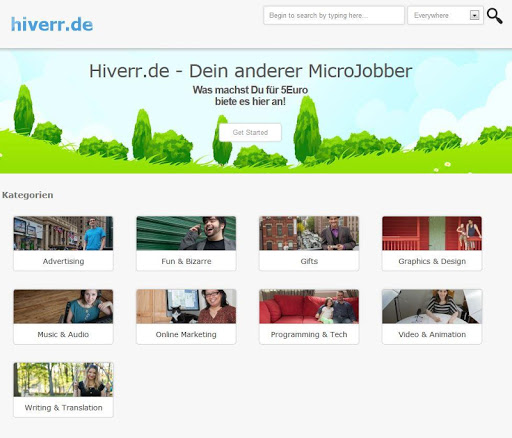
Task: Click the magnifying glass search icon
Action: point(495,16)
